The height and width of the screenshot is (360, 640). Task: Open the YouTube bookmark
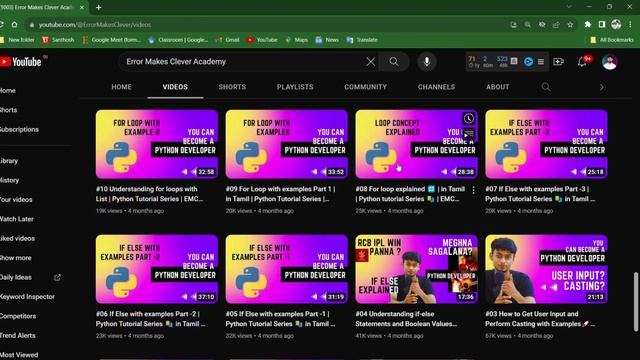pyautogui.click(x=262, y=40)
